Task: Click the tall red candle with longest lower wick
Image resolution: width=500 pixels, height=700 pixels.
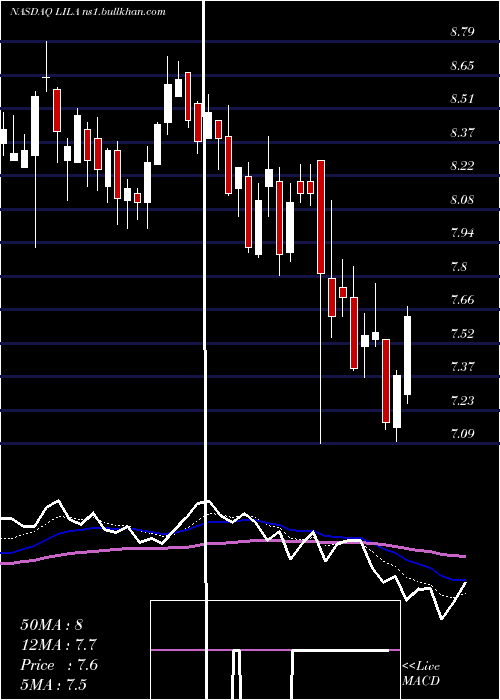Action: pos(321,217)
